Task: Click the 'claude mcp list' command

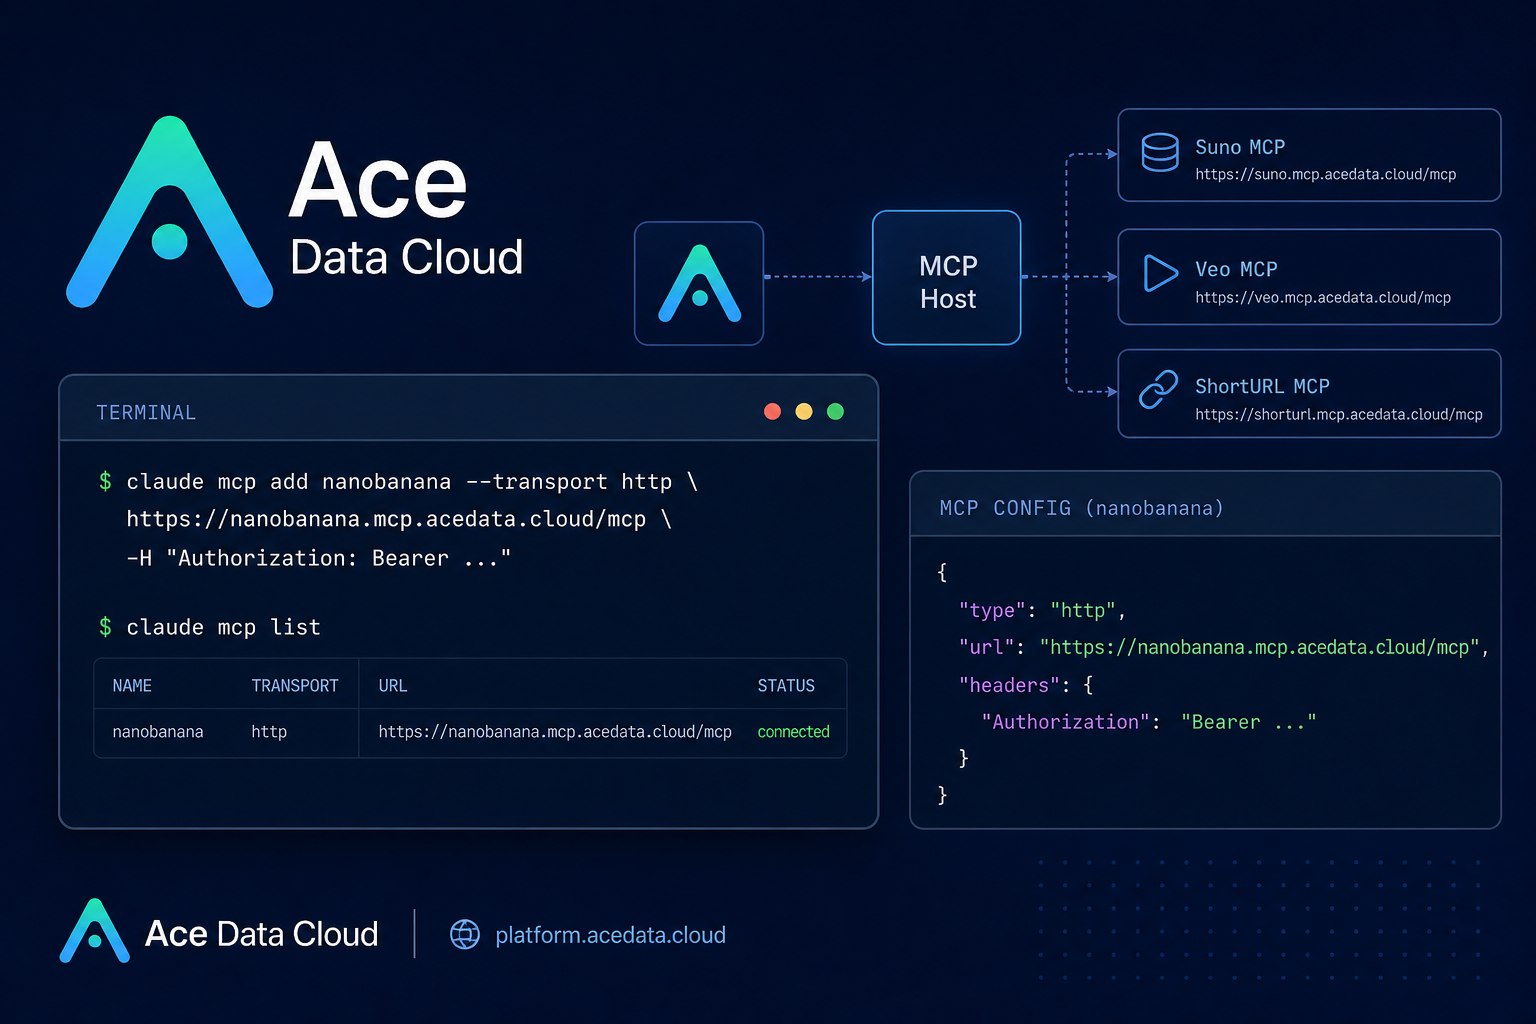Action: coord(209,627)
